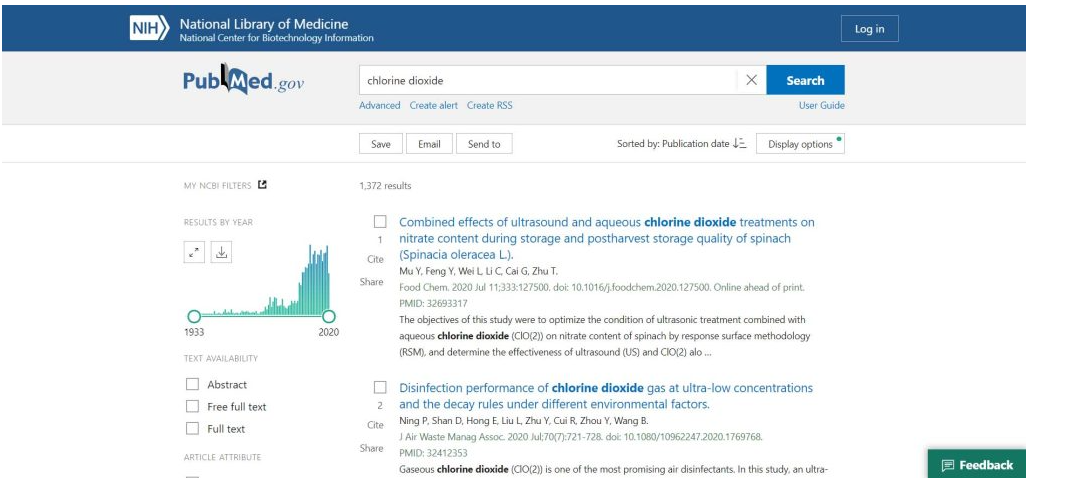This screenshot has width=1079, height=487.
Task: Clear the search box with X icon
Action: [x=751, y=80]
